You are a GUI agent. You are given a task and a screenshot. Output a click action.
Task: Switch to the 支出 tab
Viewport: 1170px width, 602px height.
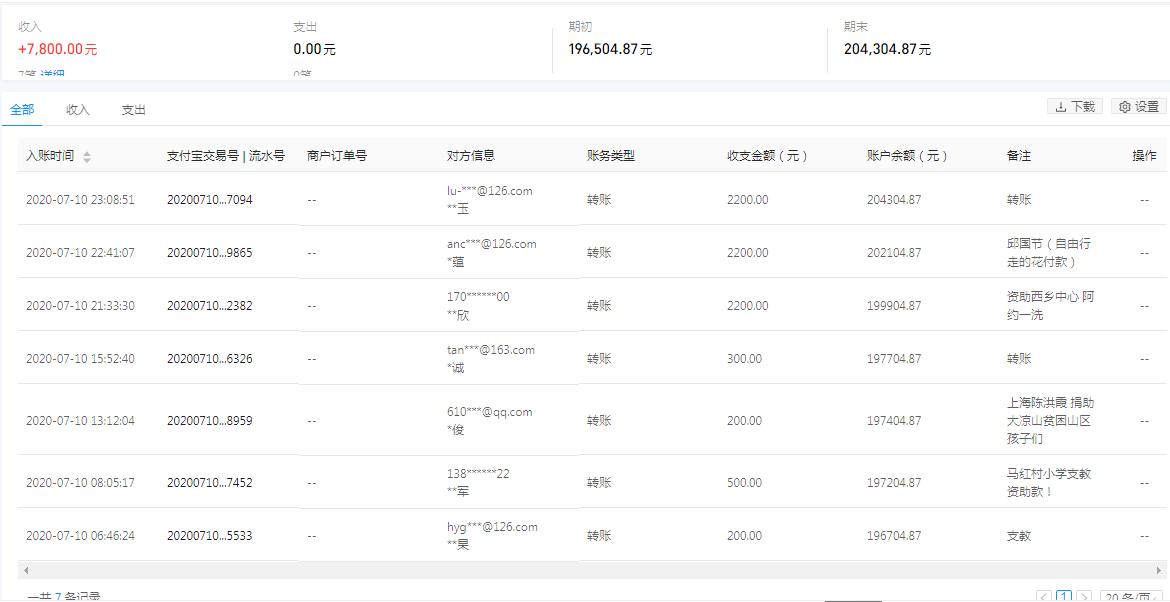coord(133,110)
